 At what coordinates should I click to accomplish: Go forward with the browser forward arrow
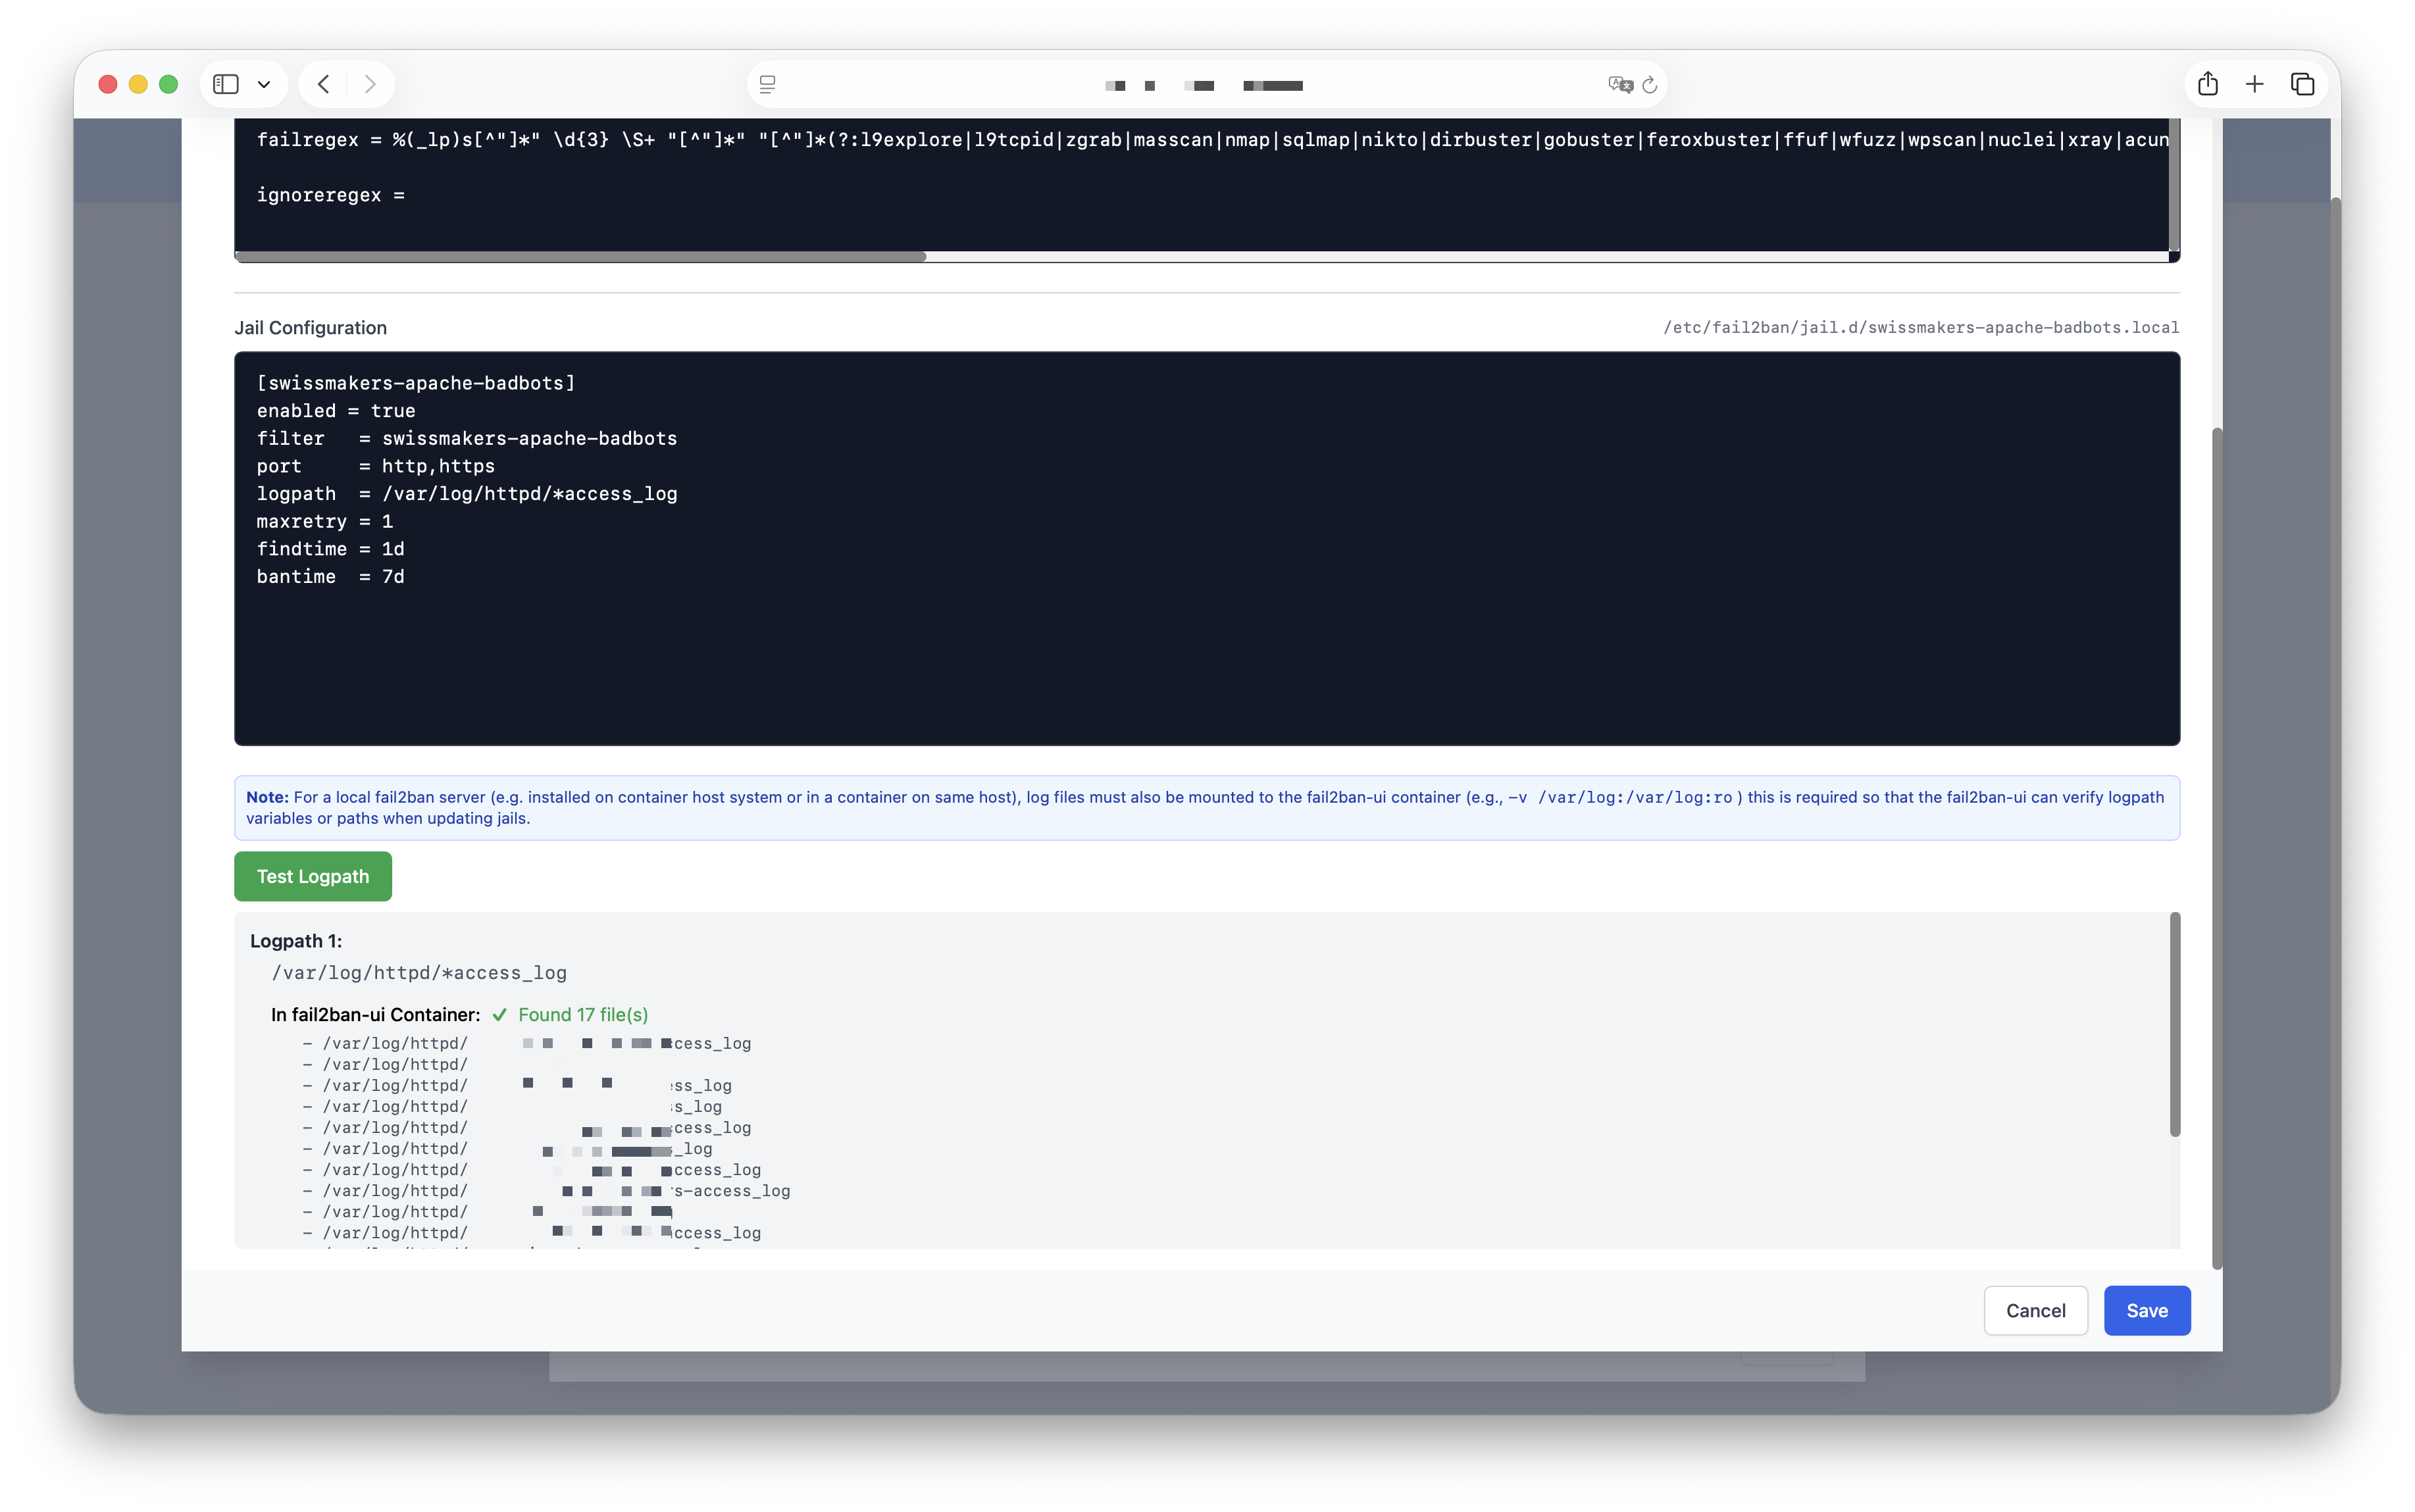[370, 84]
